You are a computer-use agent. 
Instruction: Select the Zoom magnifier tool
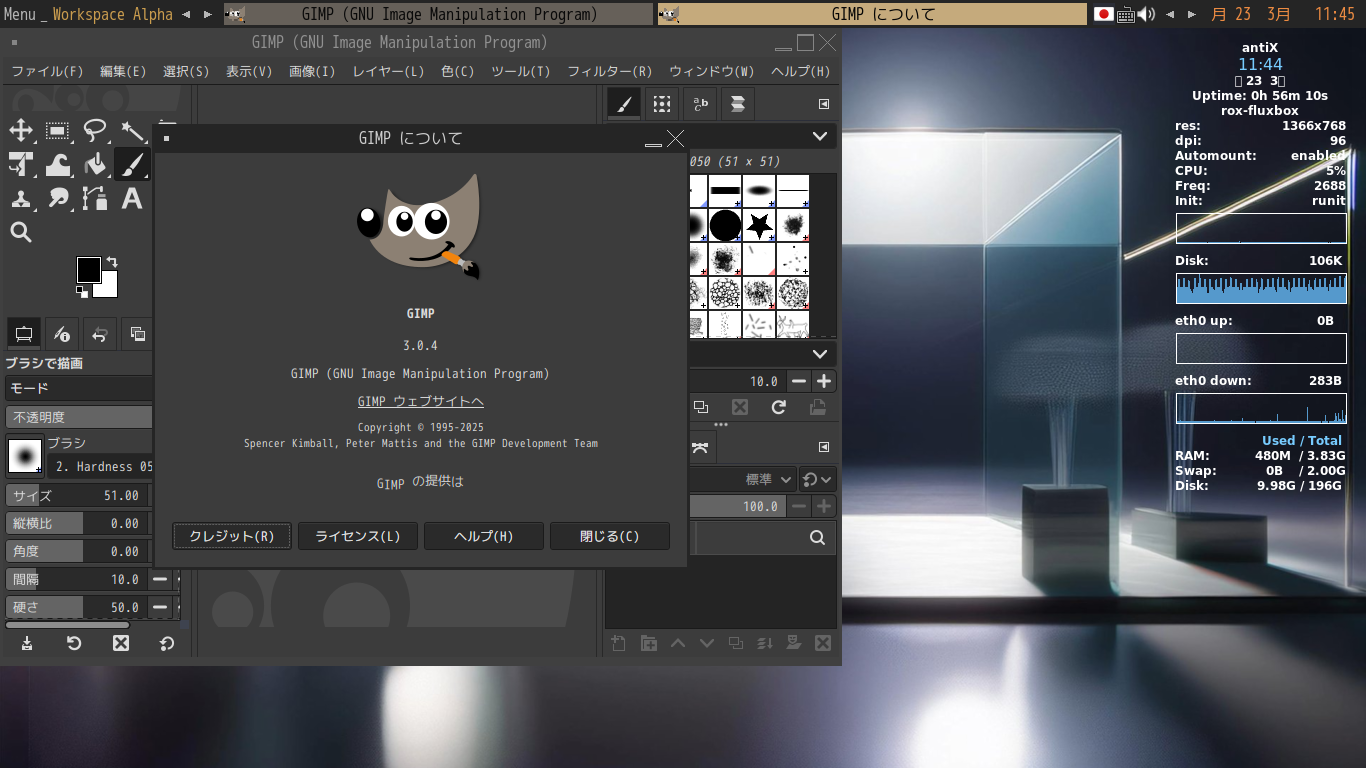point(21,233)
